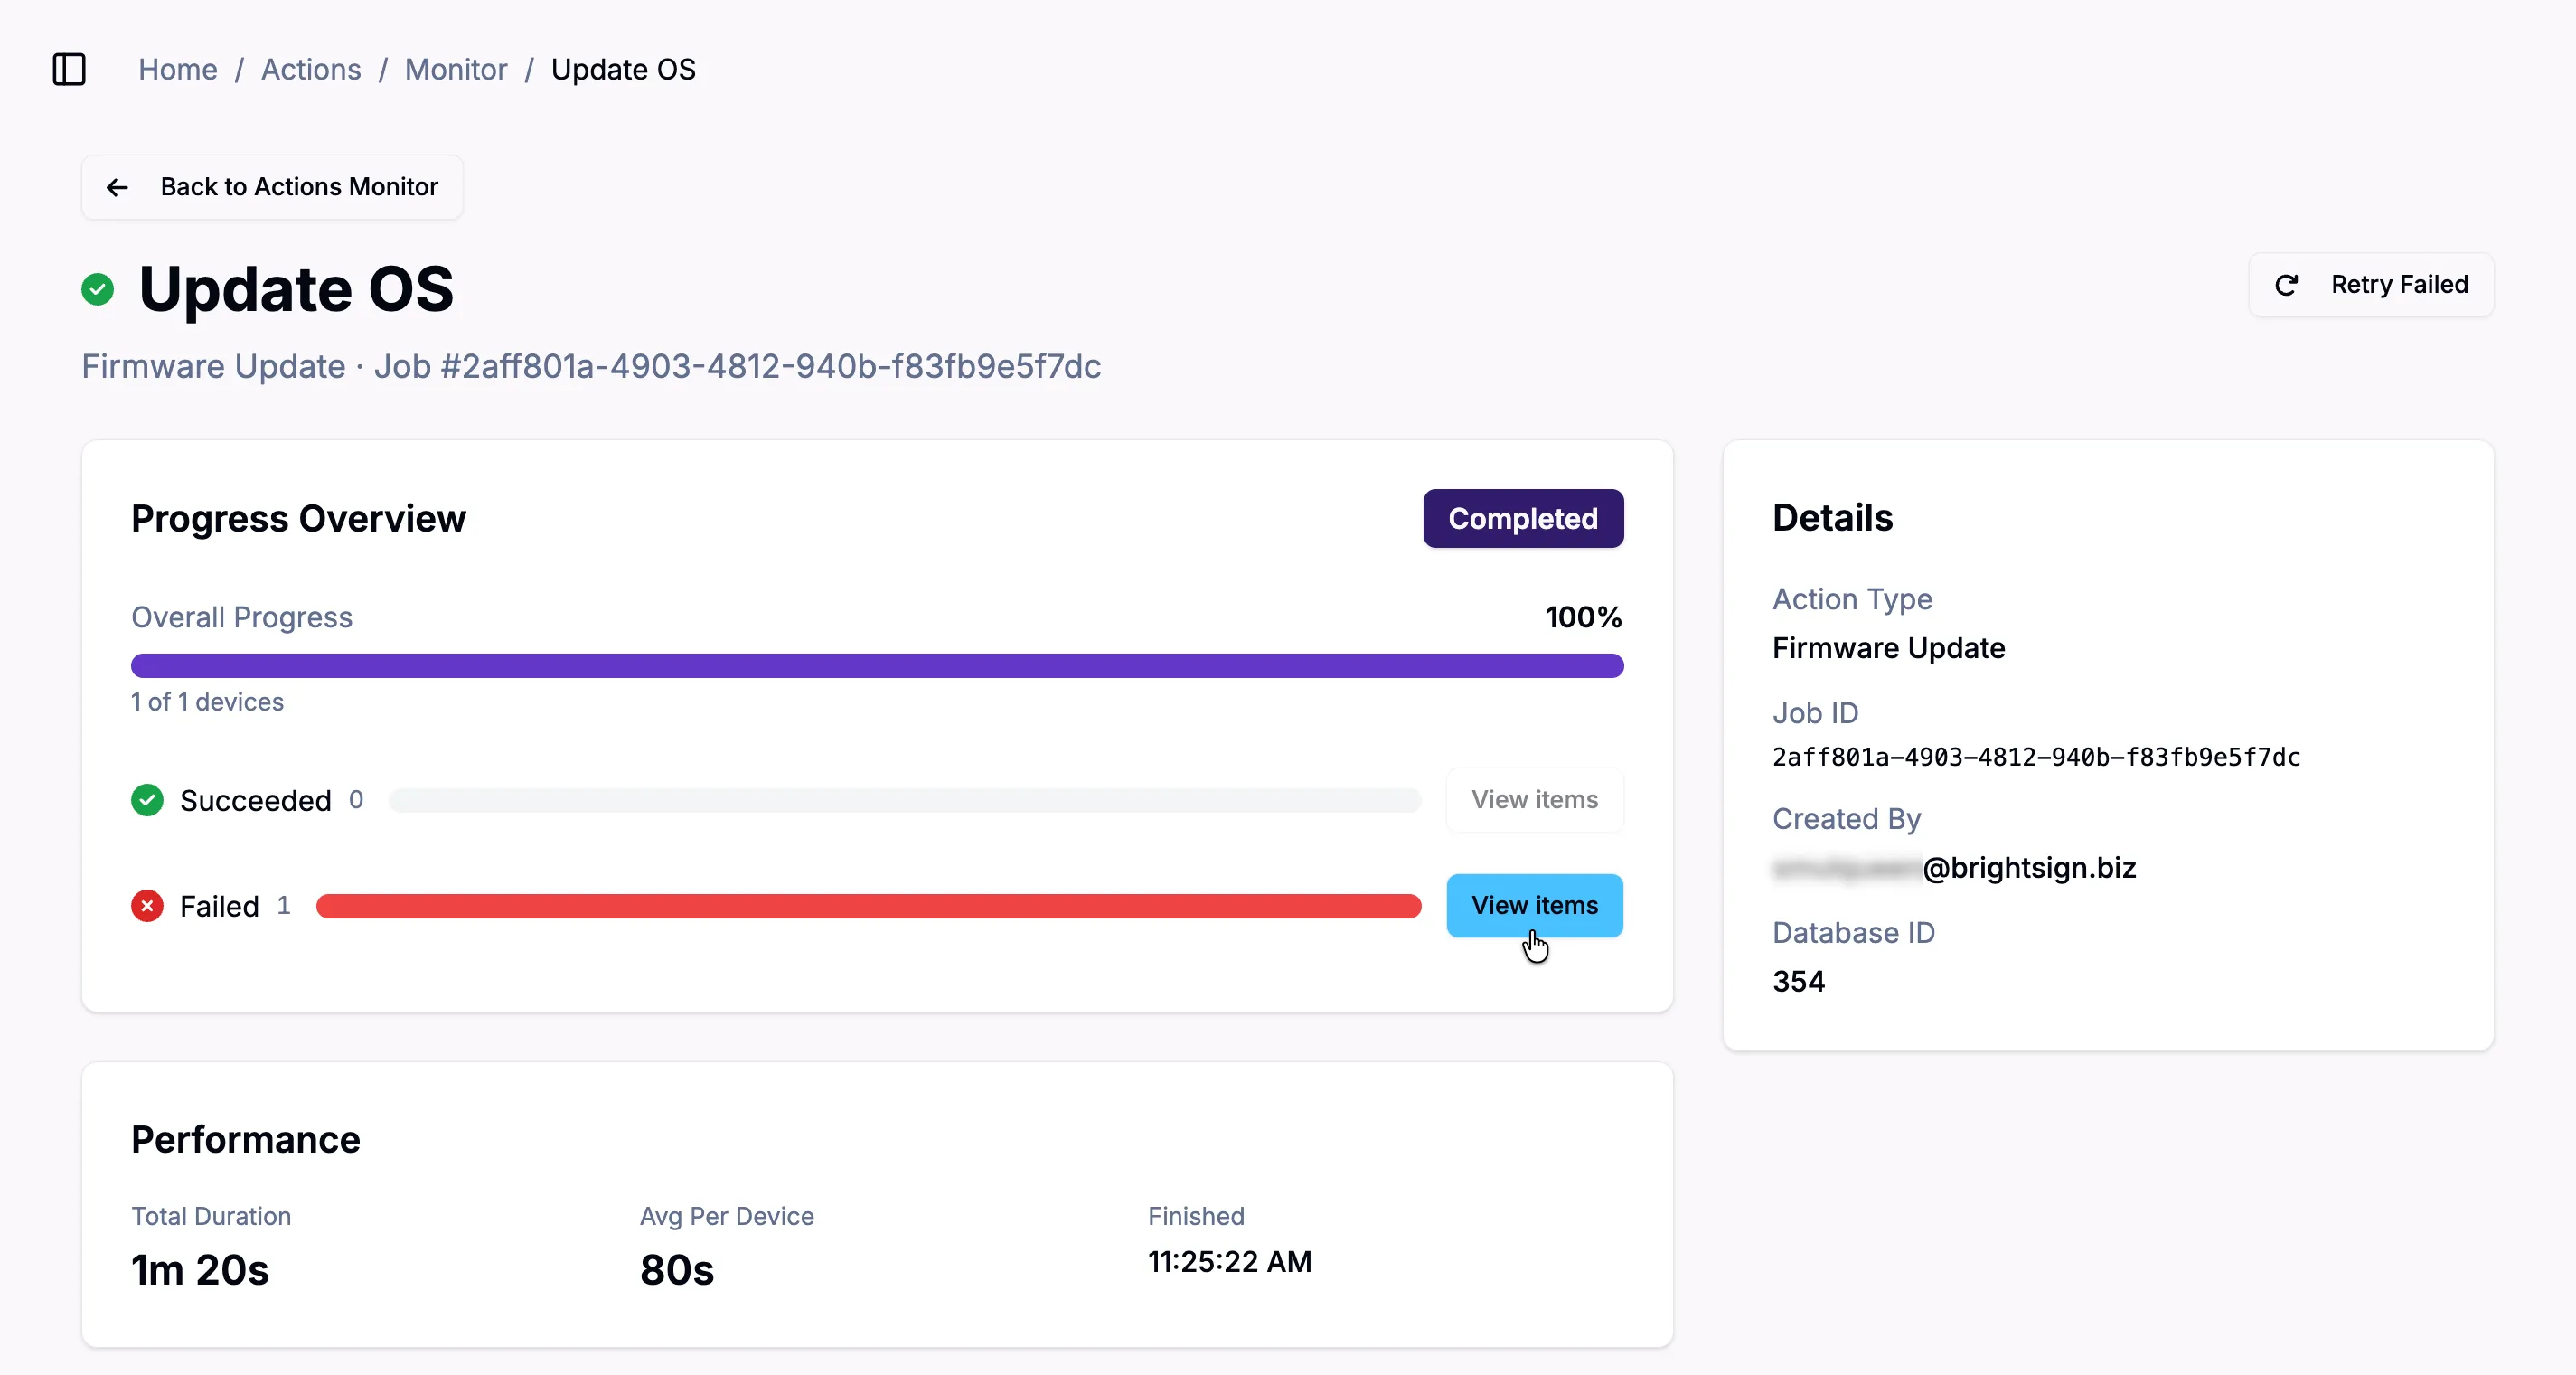Open the Actions breadcrumb link
Screen dimensions: 2576x1375
311,69
